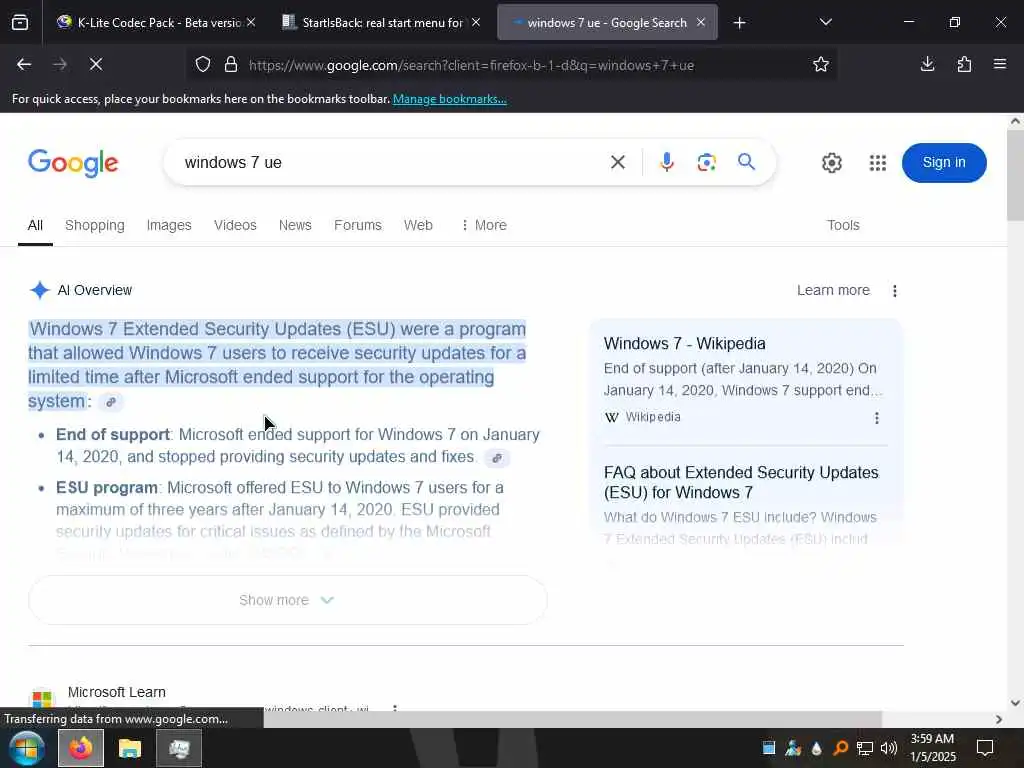Image resolution: width=1024 pixels, height=768 pixels.
Task: Open the Firefox downloads panel
Action: (x=927, y=64)
